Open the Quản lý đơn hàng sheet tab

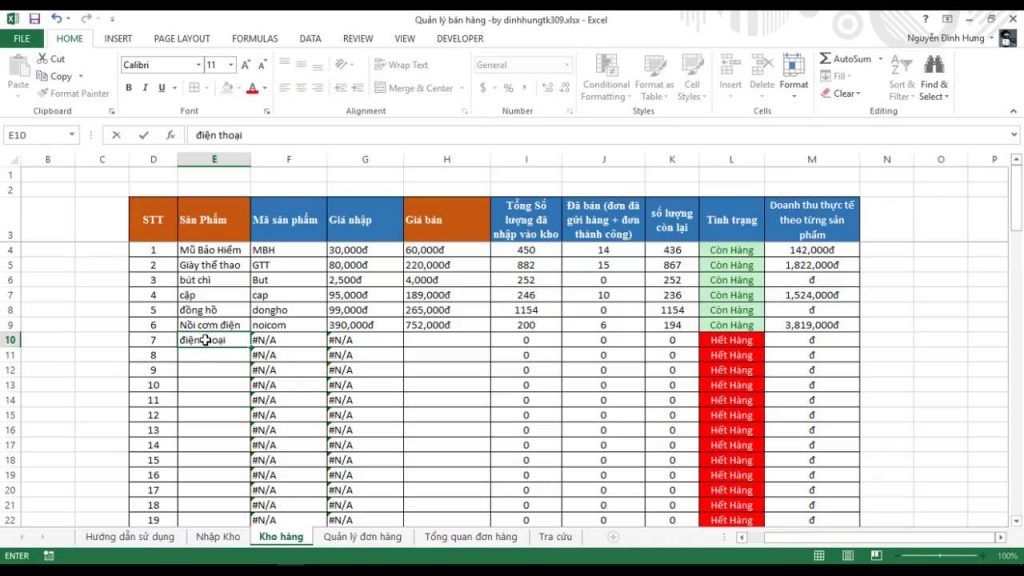[x=362, y=537]
